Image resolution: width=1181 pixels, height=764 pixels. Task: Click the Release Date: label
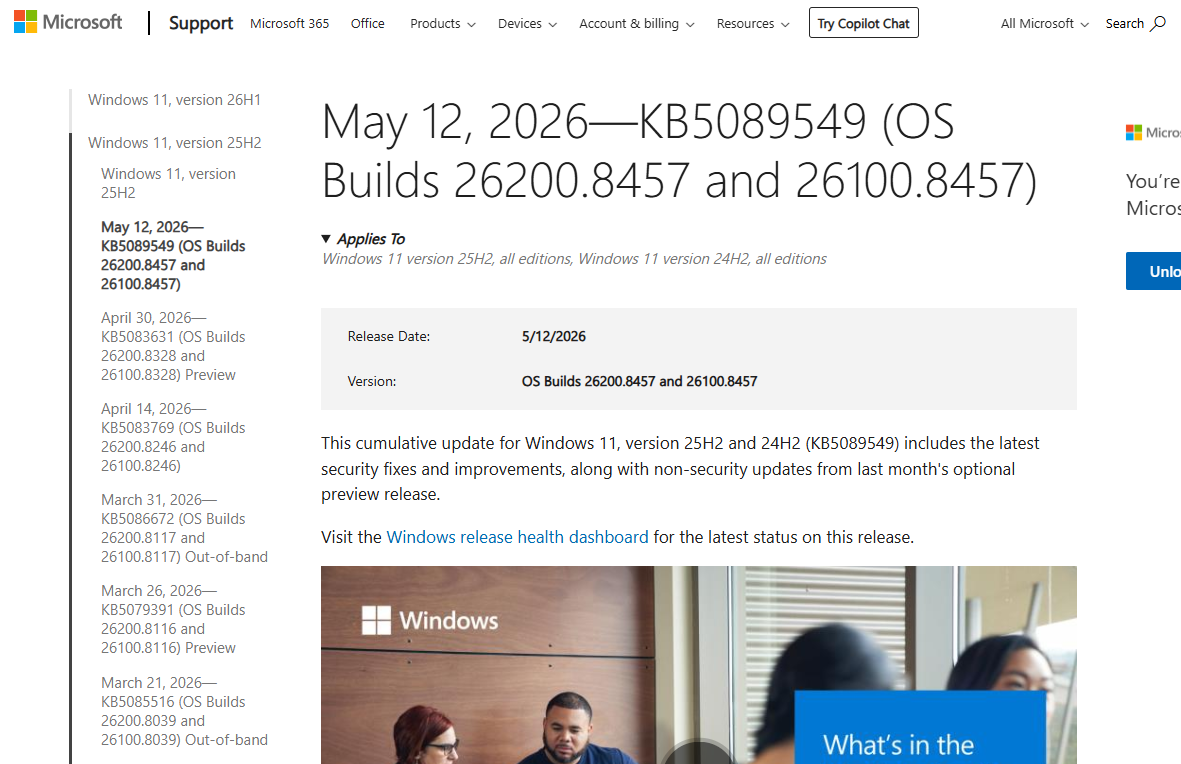pos(389,336)
